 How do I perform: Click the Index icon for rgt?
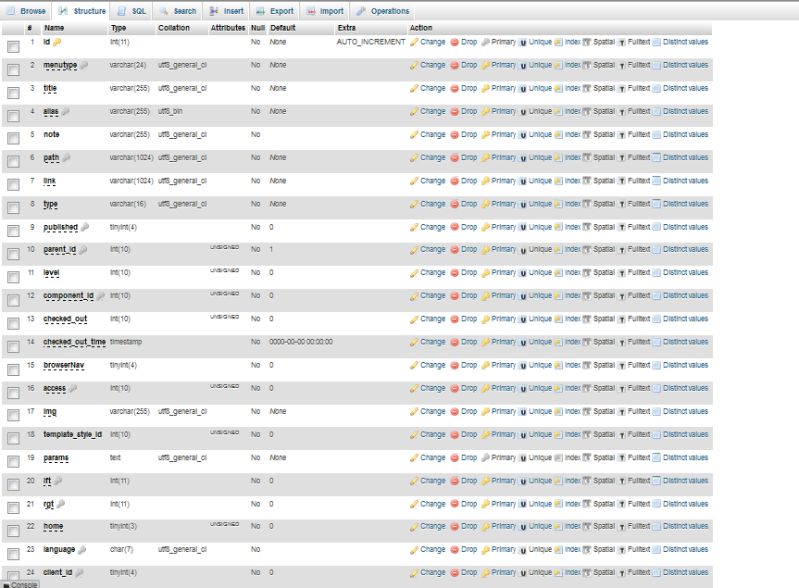[558, 504]
